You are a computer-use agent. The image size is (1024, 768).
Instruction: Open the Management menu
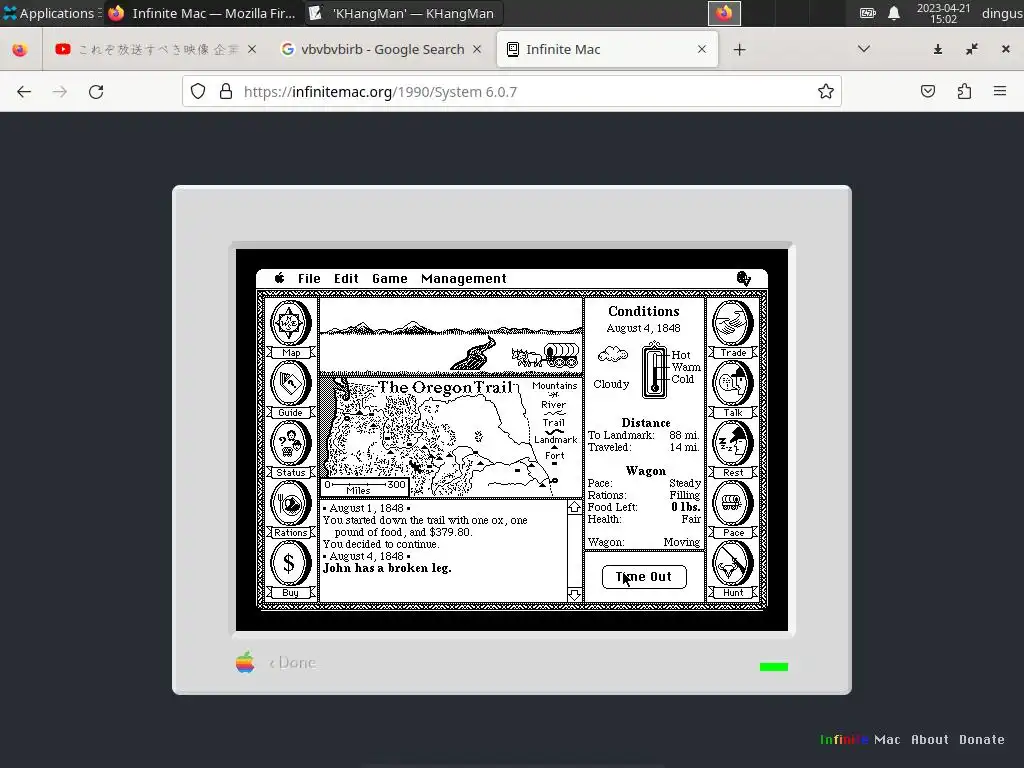464,279
